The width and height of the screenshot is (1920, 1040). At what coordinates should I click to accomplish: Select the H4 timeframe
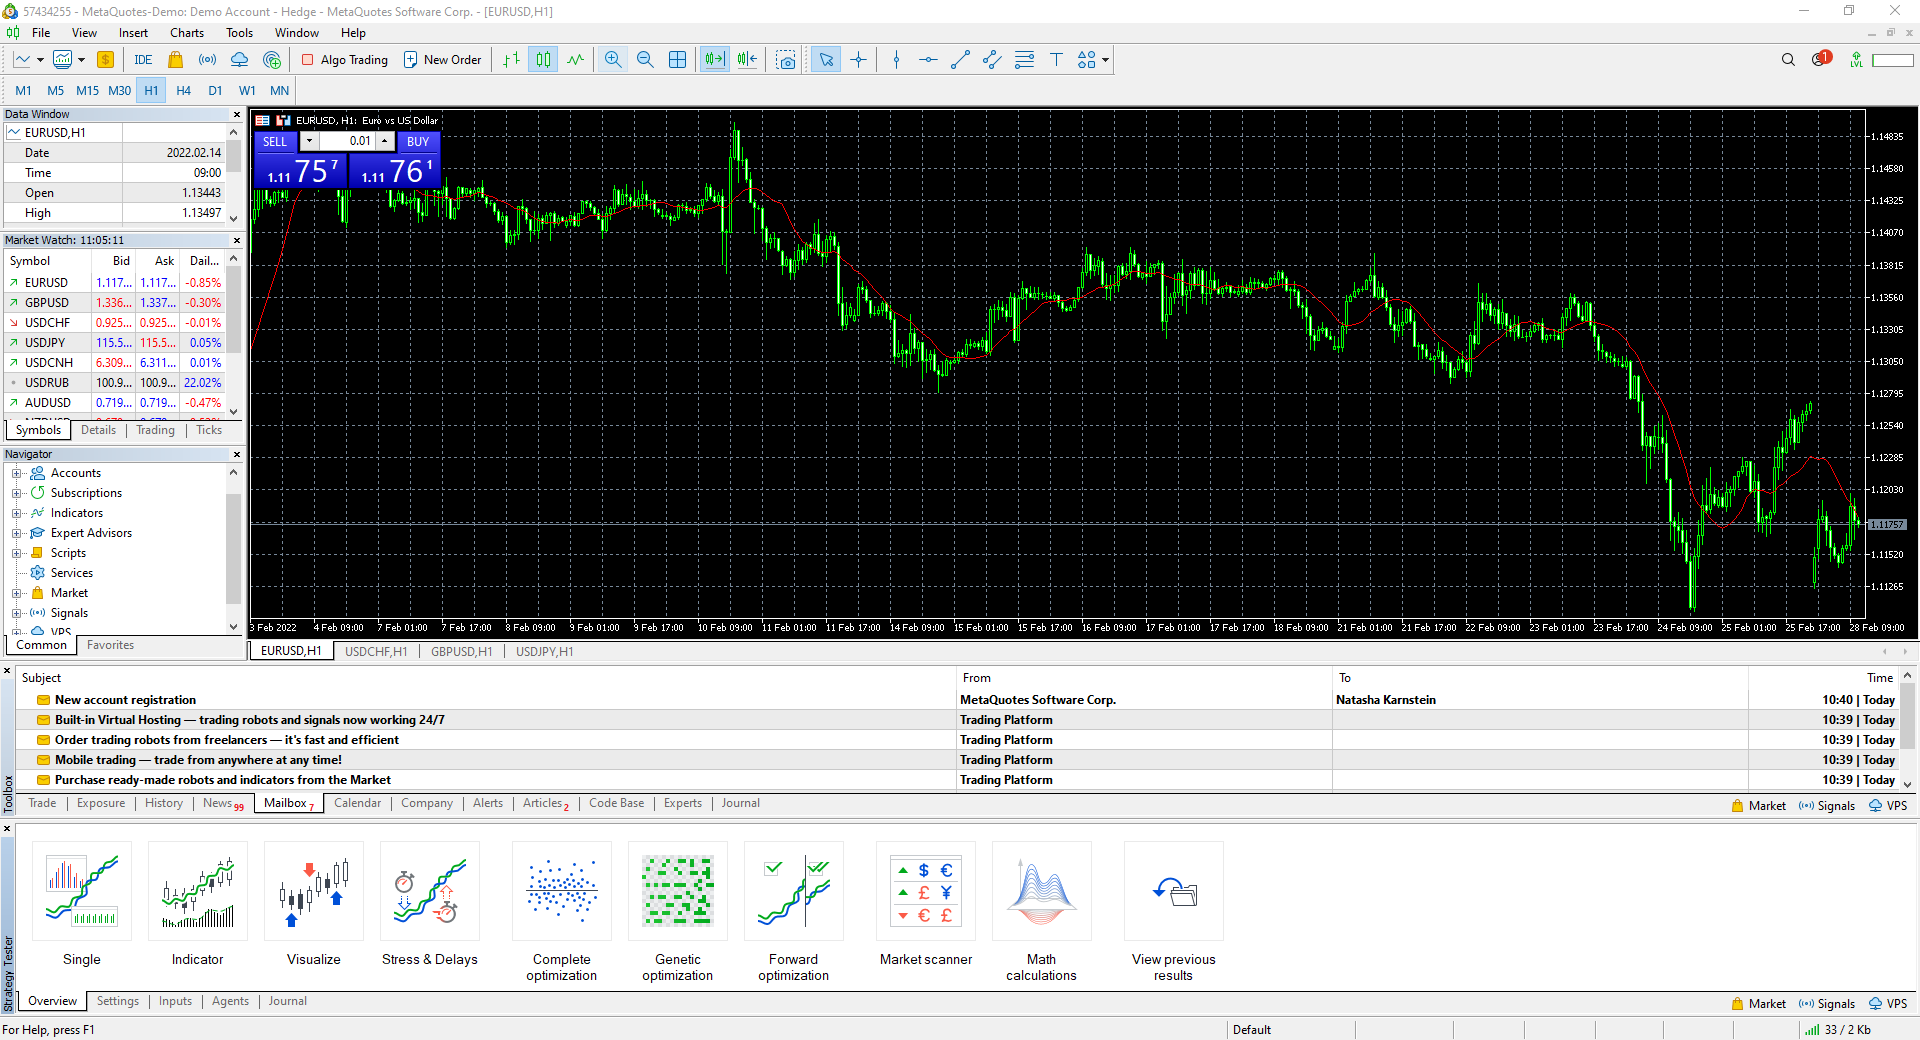tap(183, 90)
